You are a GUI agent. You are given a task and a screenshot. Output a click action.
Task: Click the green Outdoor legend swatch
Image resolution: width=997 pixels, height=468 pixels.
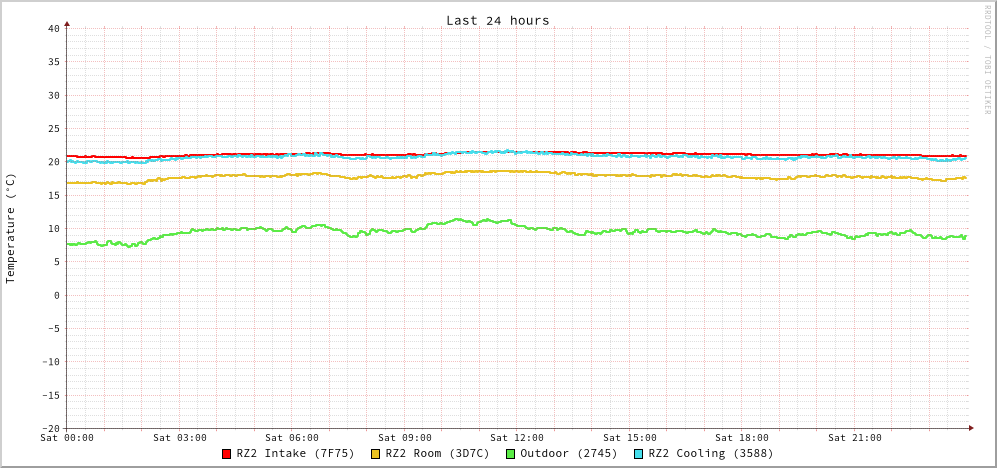(510, 454)
